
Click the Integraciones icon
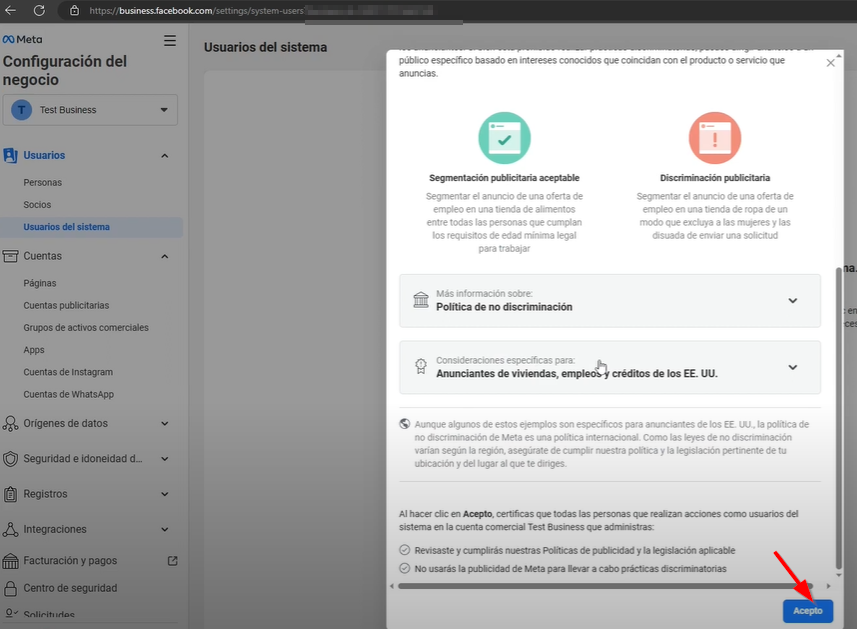click(10, 529)
